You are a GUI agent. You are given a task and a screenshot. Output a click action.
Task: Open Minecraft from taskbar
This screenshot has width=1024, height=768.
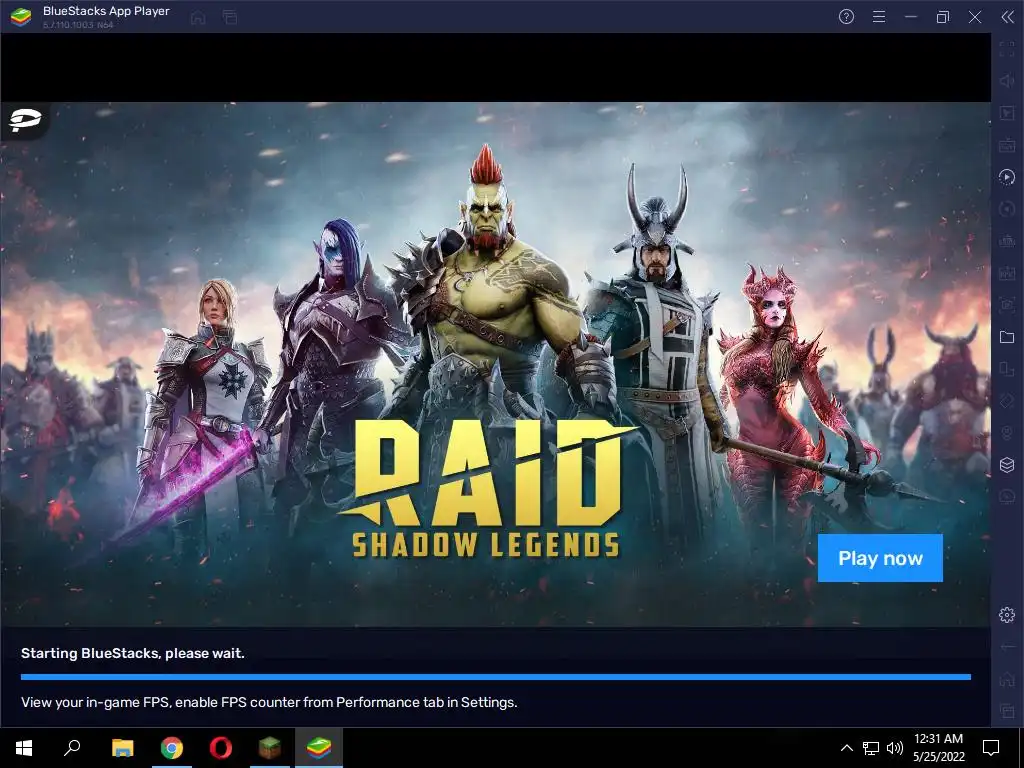point(270,748)
